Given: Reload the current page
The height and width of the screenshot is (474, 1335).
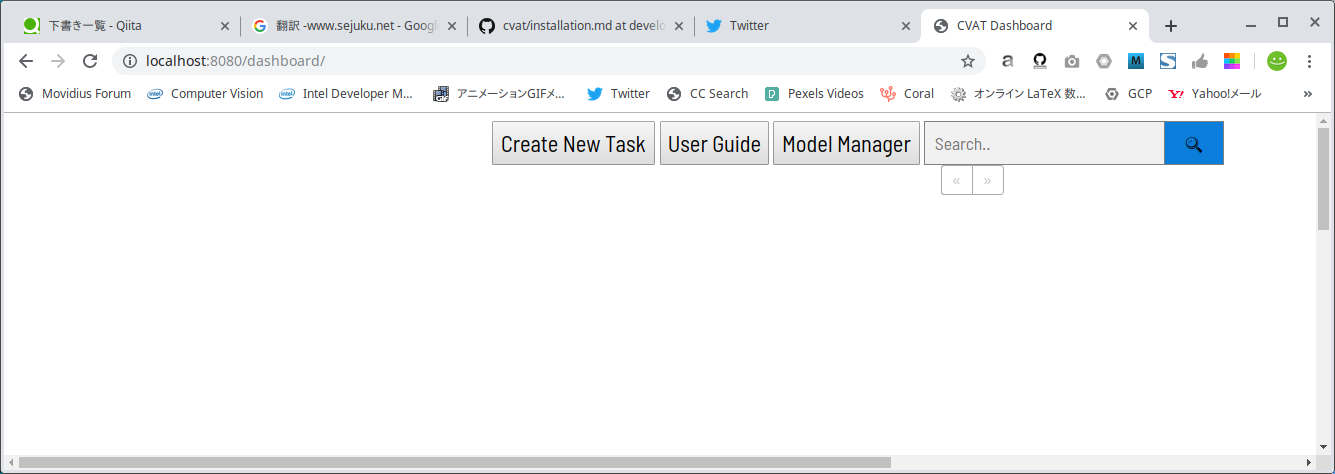Looking at the screenshot, I should coord(90,61).
